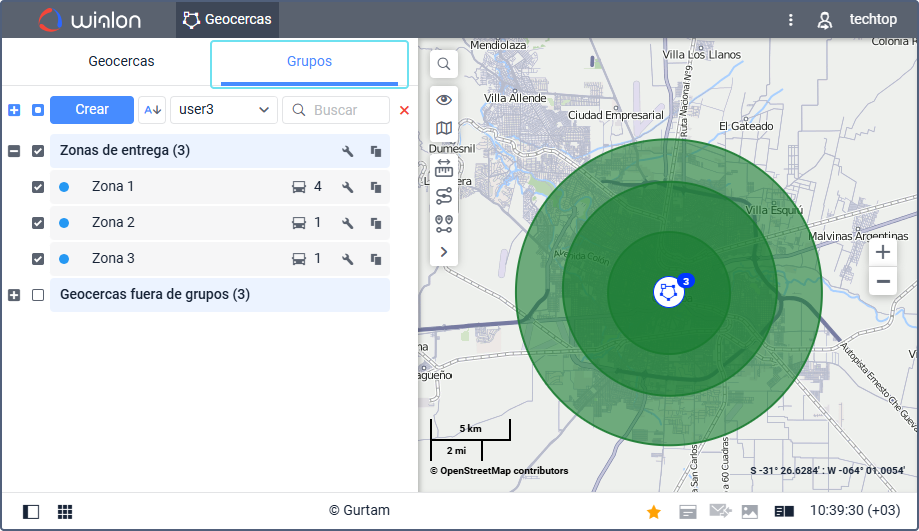The width and height of the screenshot is (919, 531).
Task: Open the routing tool on map
Action: pos(444,195)
